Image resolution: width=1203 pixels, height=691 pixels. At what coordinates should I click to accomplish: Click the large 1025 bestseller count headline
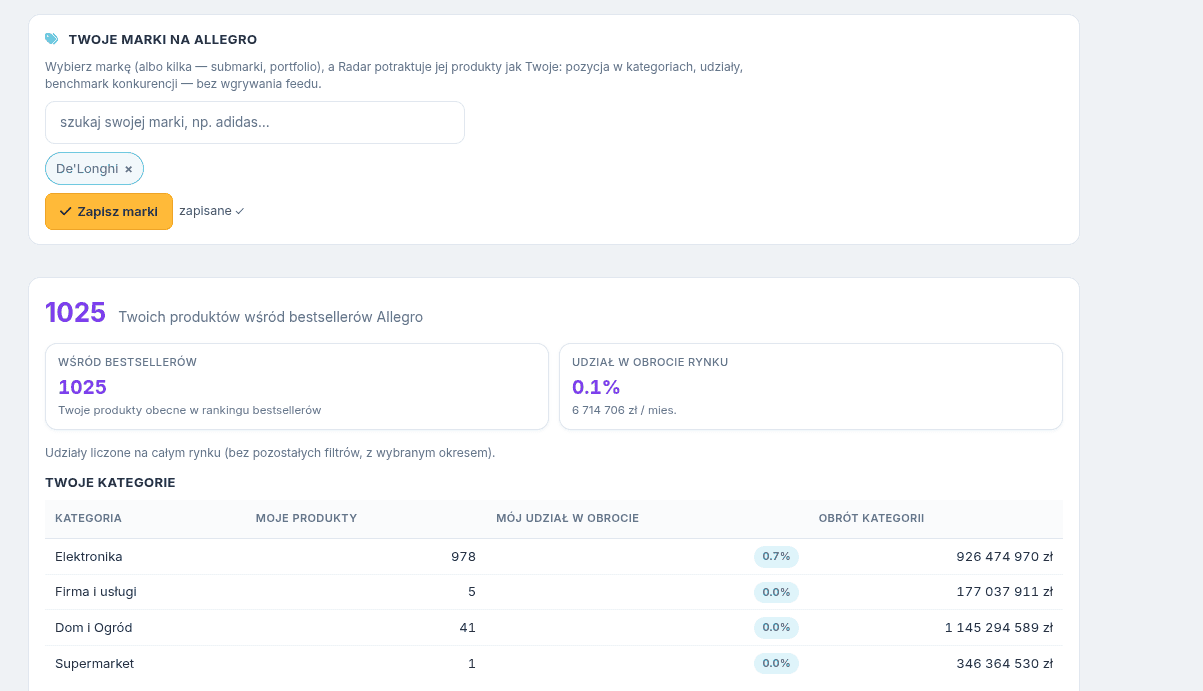coord(75,313)
